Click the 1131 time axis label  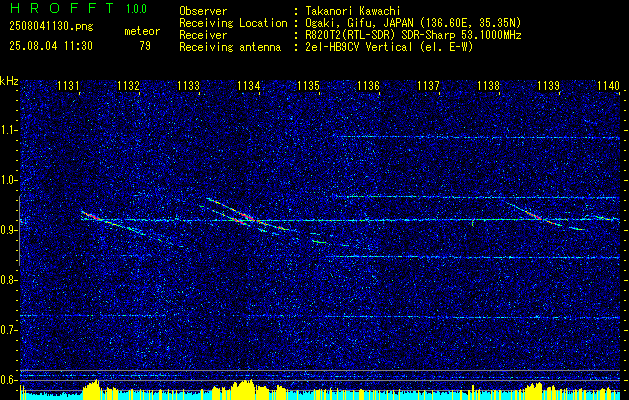click(x=68, y=85)
